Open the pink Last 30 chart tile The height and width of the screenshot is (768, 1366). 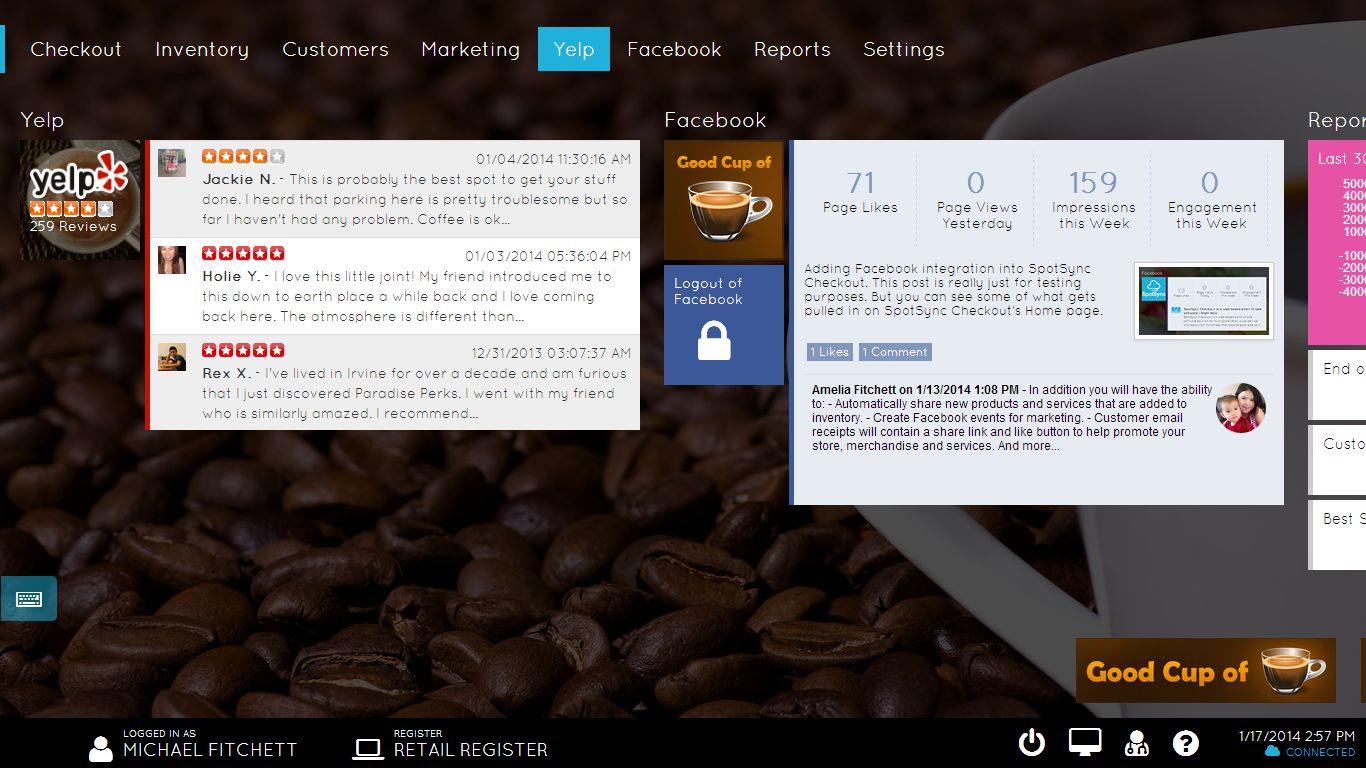pos(1337,243)
